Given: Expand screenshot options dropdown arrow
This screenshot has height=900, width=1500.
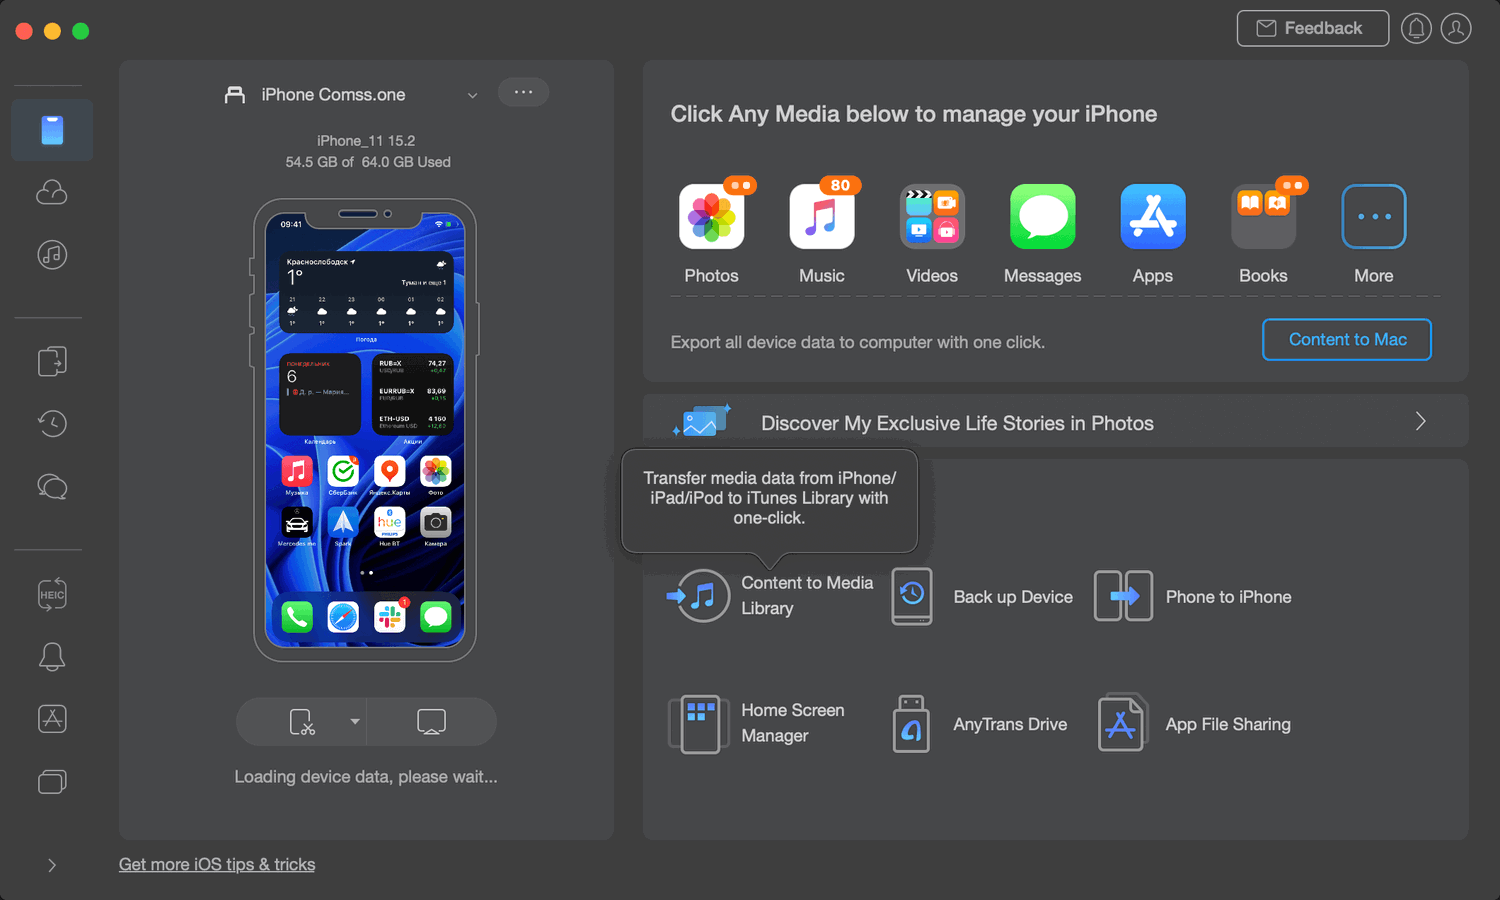Looking at the screenshot, I should pyautogui.click(x=354, y=722).
